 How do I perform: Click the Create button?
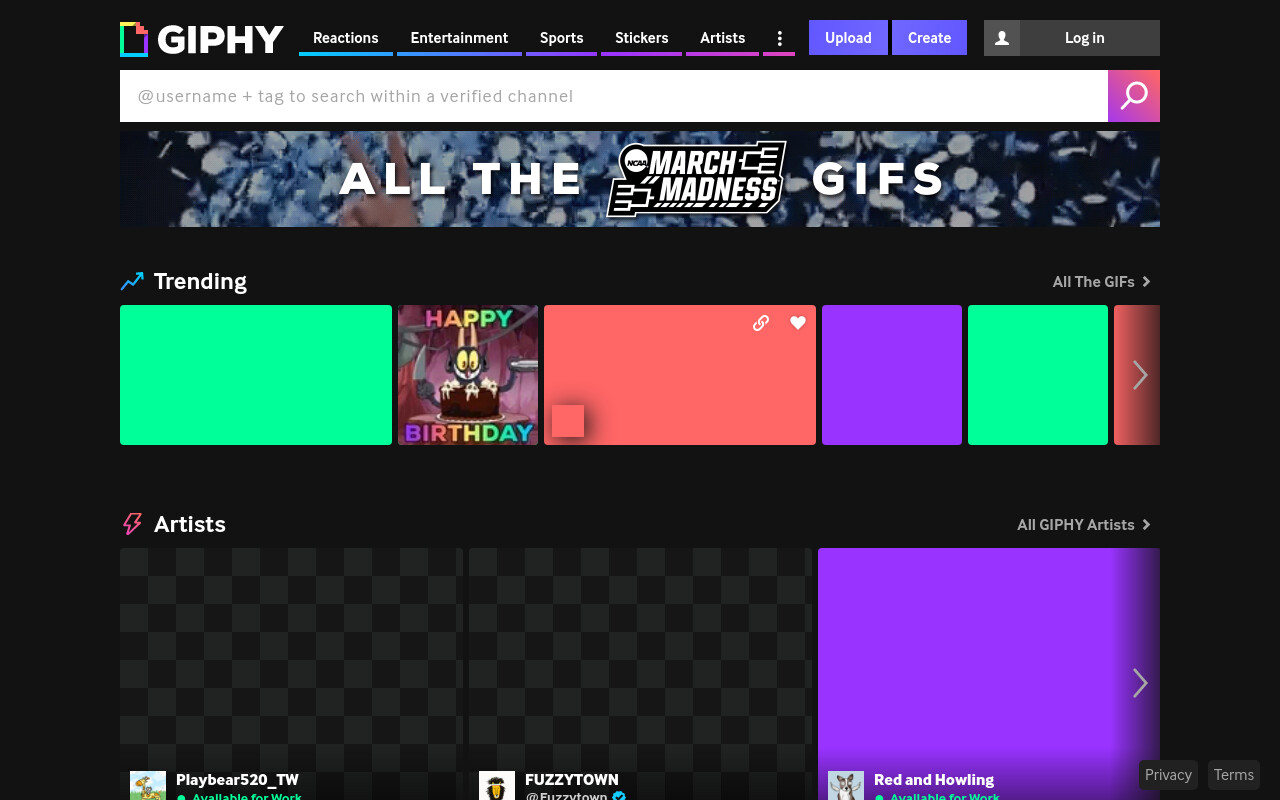929,38
